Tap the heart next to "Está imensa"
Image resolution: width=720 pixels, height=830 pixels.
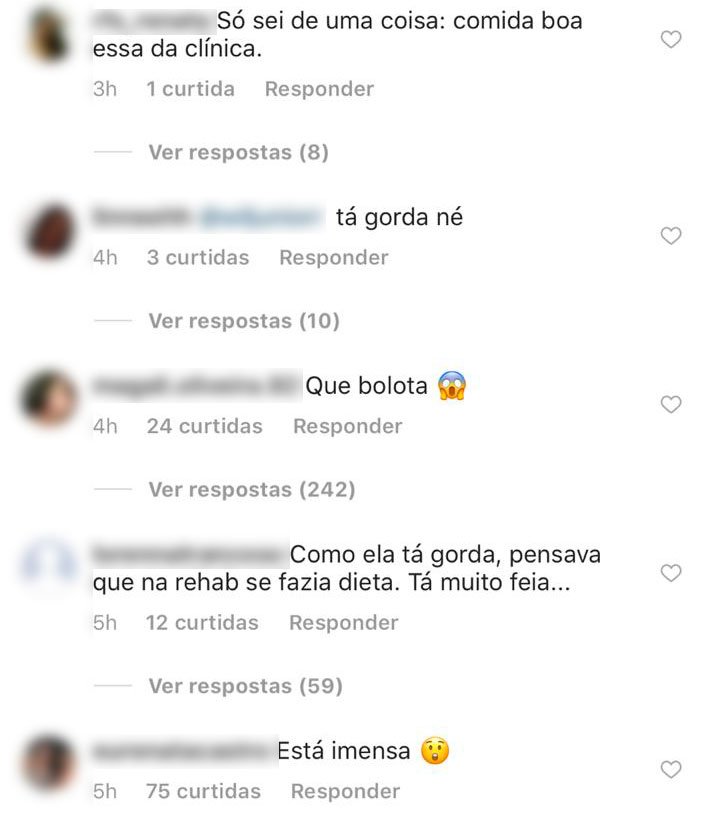tap(671, 769)
